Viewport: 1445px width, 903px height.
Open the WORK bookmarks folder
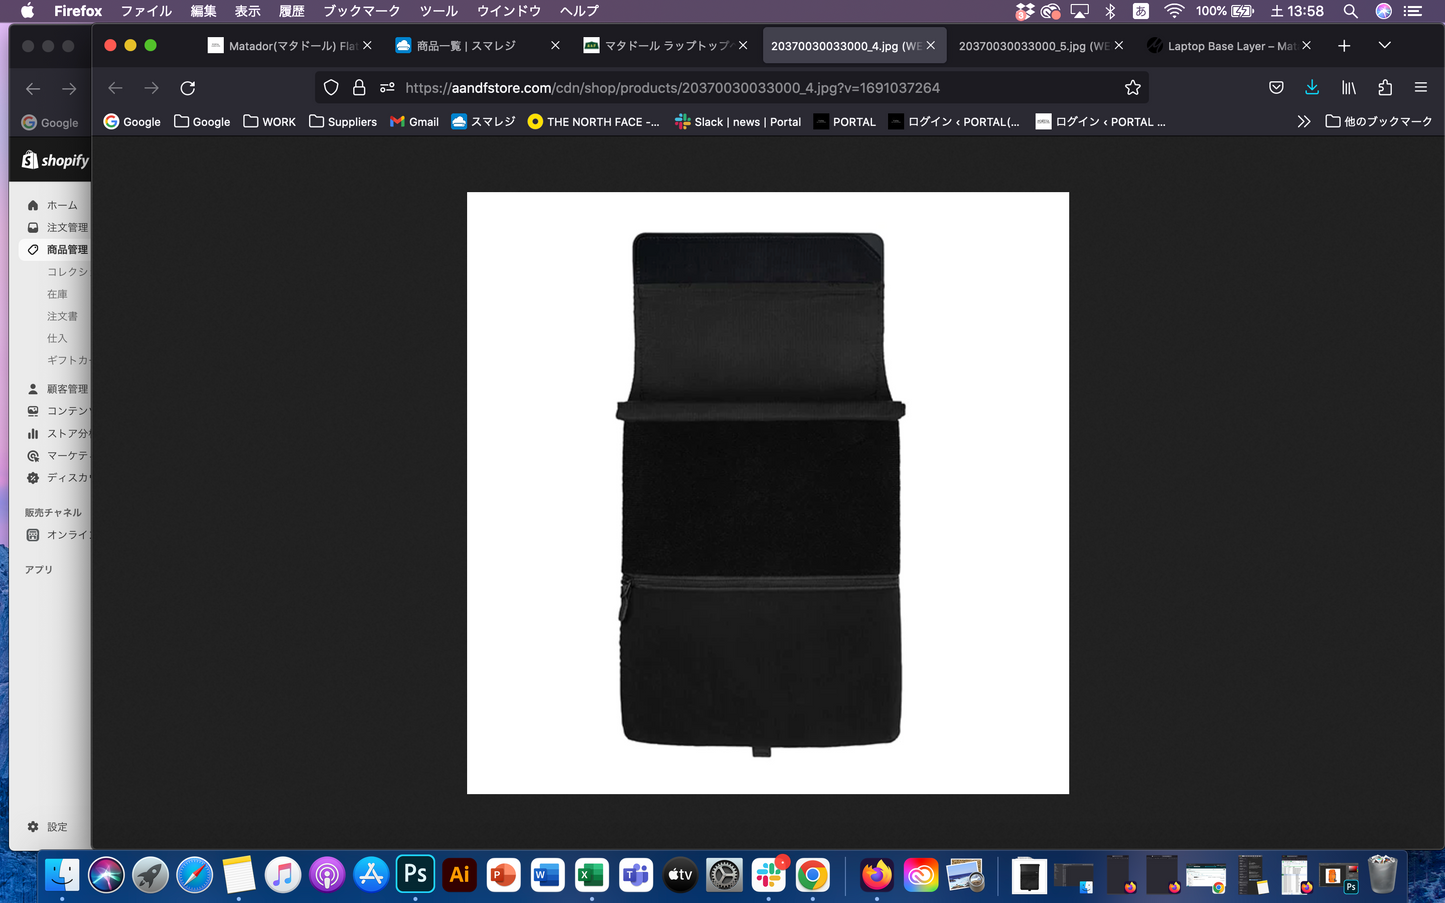click(269, 122)
